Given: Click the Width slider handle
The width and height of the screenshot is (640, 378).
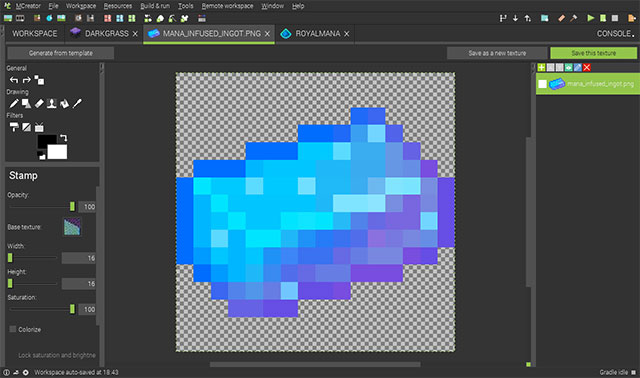Looking at the screenshot, I should (x=10, y=258).
